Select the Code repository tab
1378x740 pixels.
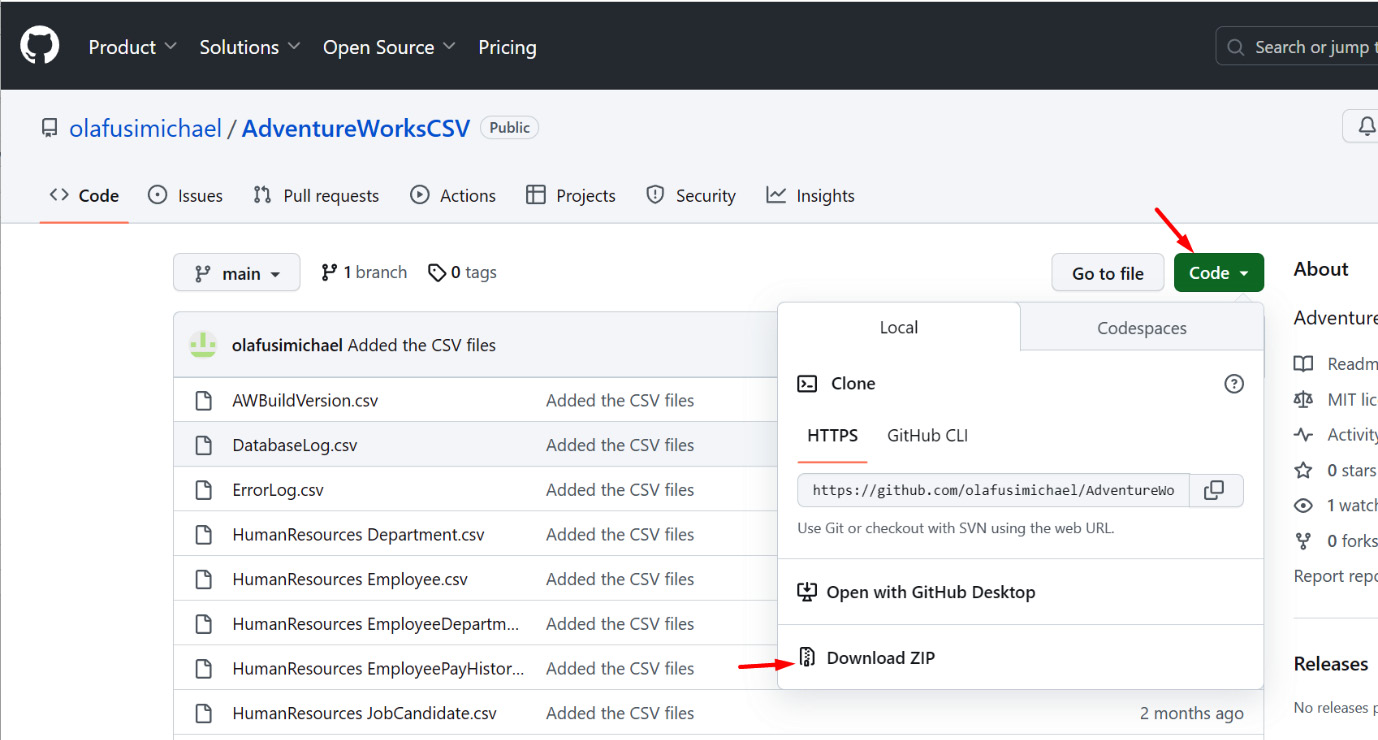tap(84, 195)
